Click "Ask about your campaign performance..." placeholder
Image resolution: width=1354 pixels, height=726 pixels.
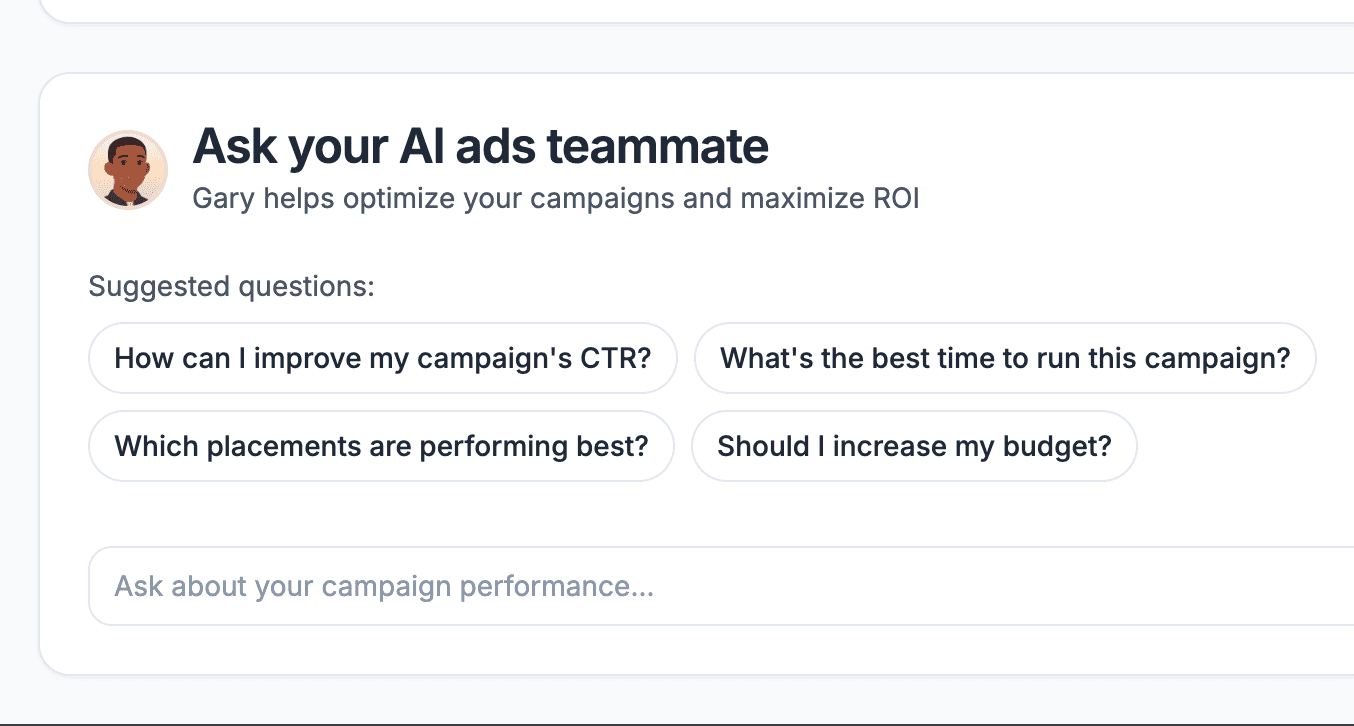(384, 586)
